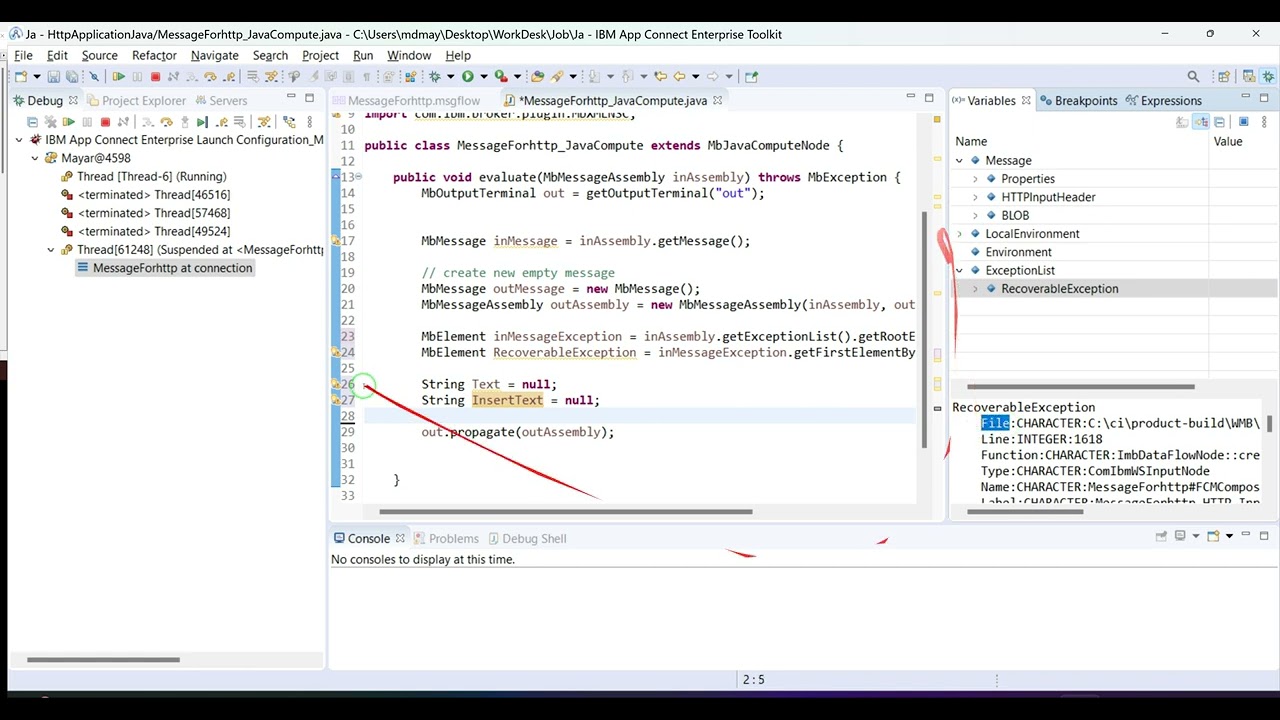Close the MessageForhttp_JavaCompute.java tab
Viewport: 1280px width, 720px height.
[718, 100]
